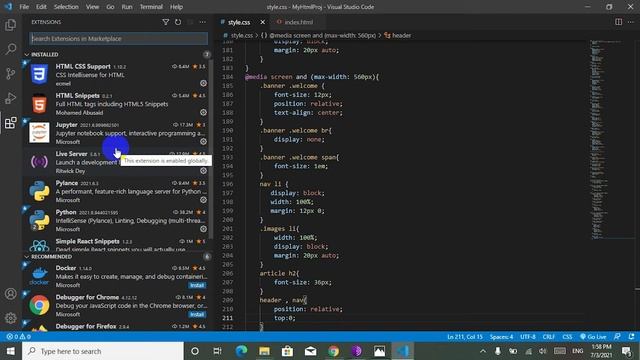Install the Docker extension
640x360 pixels.
coord(197,285)
